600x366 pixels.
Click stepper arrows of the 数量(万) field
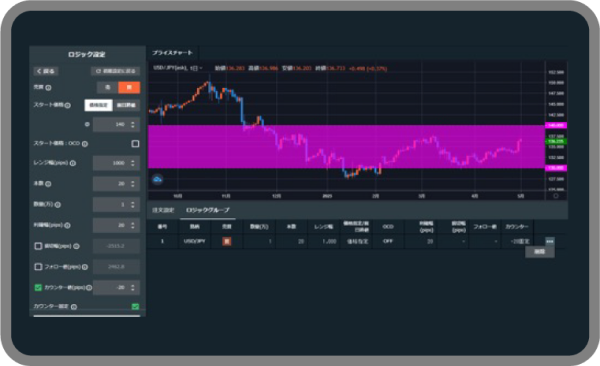coord(133,205)
